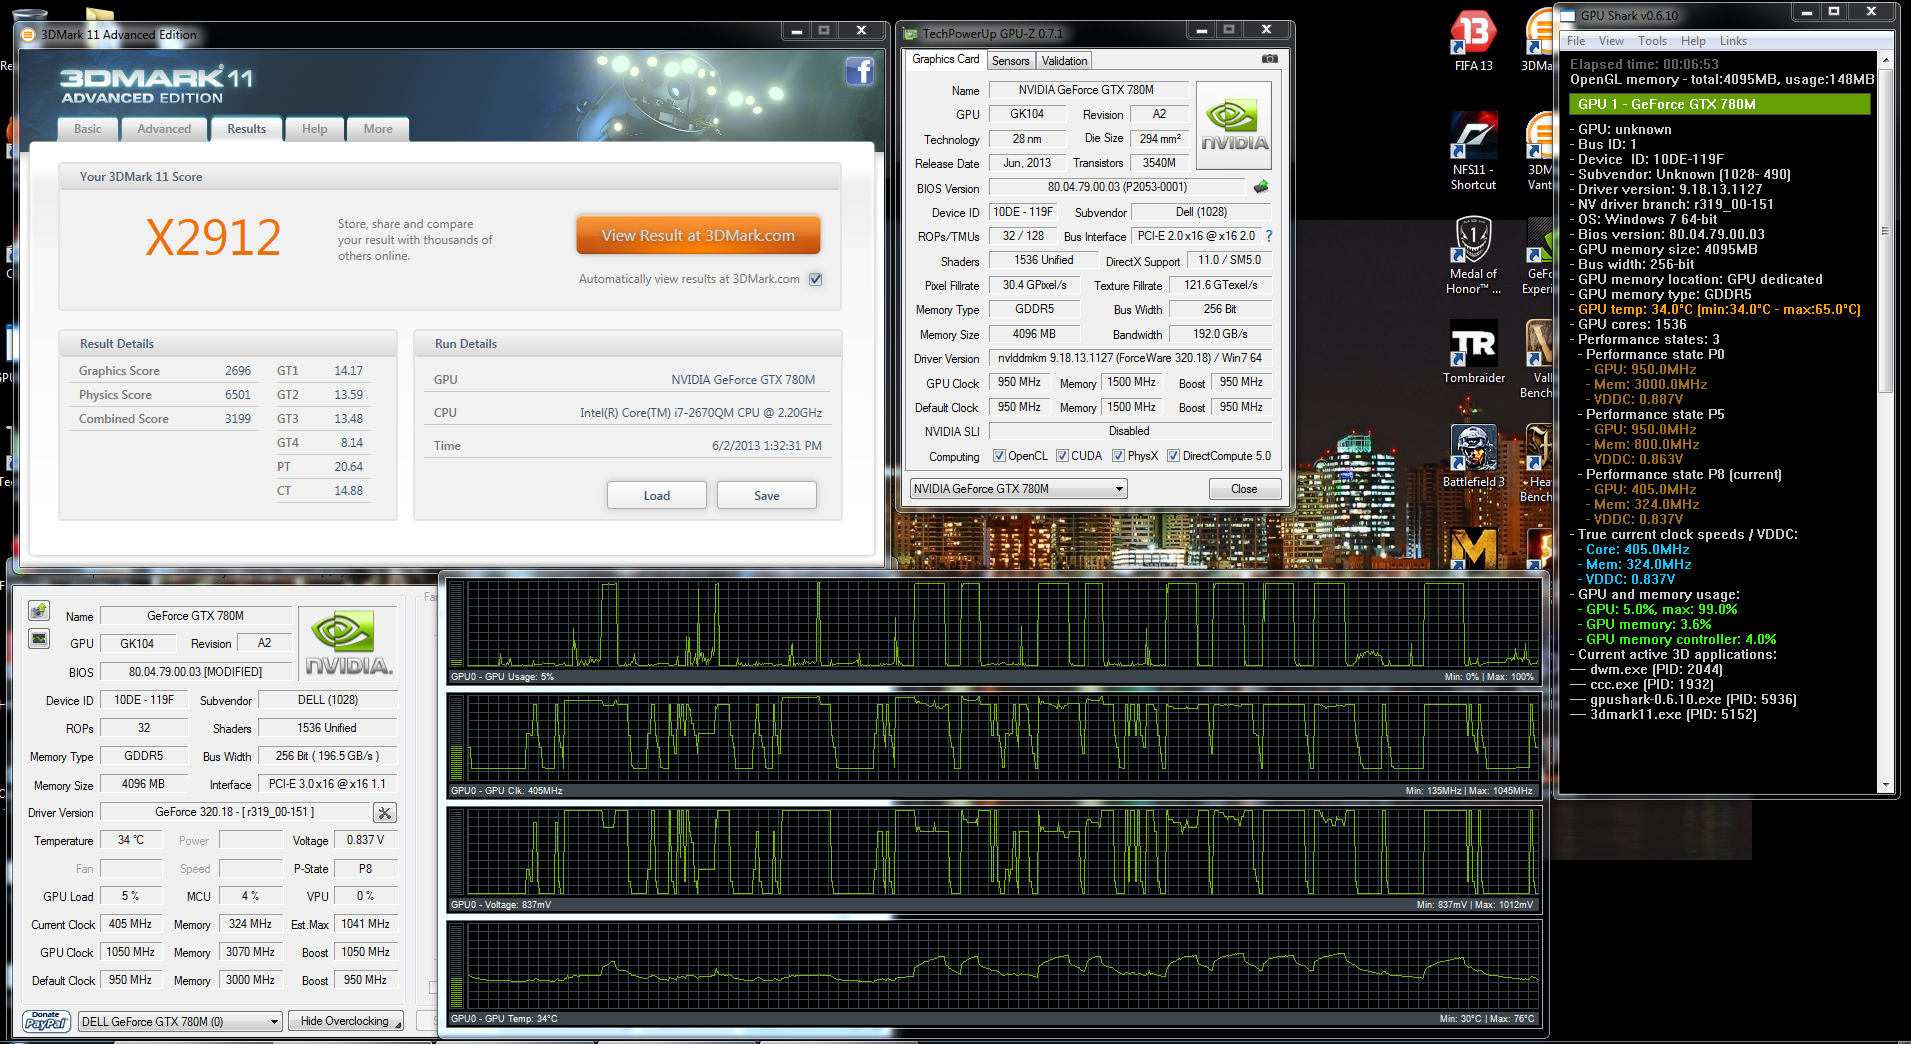1911x1044 pixels.
Task: Click the X2912 score text
Action: tap(213, 238)
